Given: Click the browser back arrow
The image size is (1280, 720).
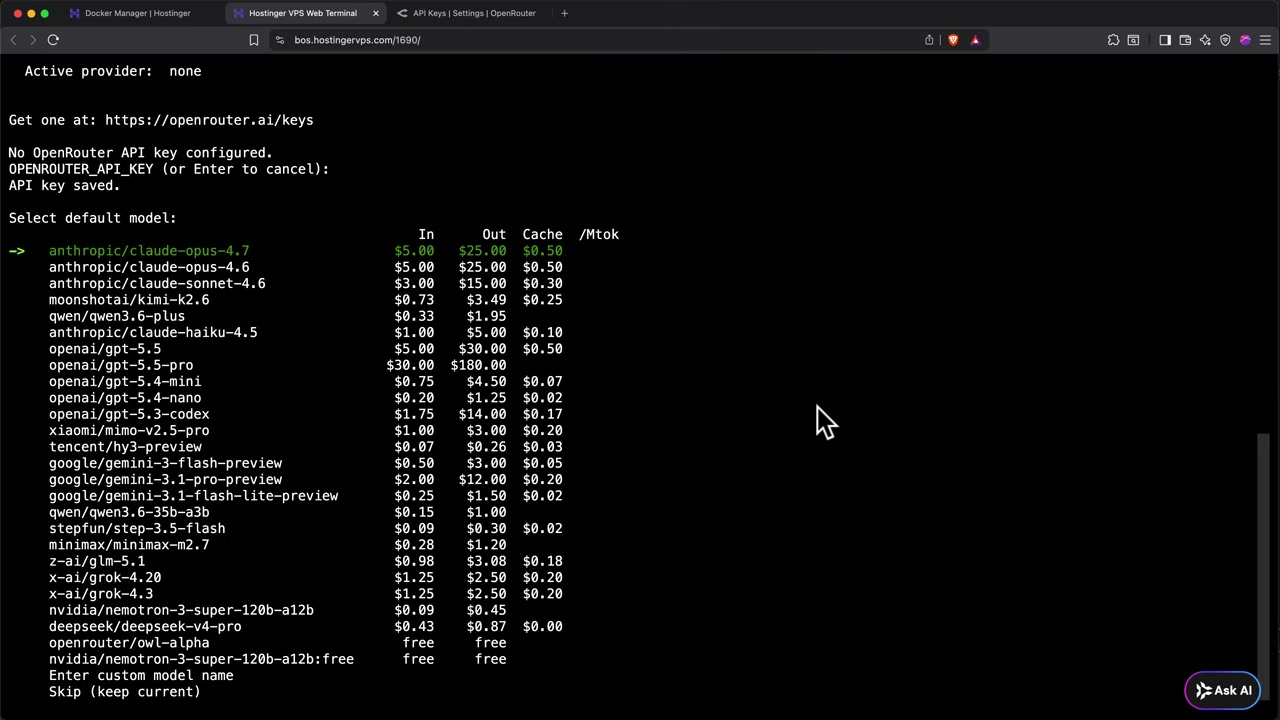Looking at the screenshot, I should tap(13, 40).
